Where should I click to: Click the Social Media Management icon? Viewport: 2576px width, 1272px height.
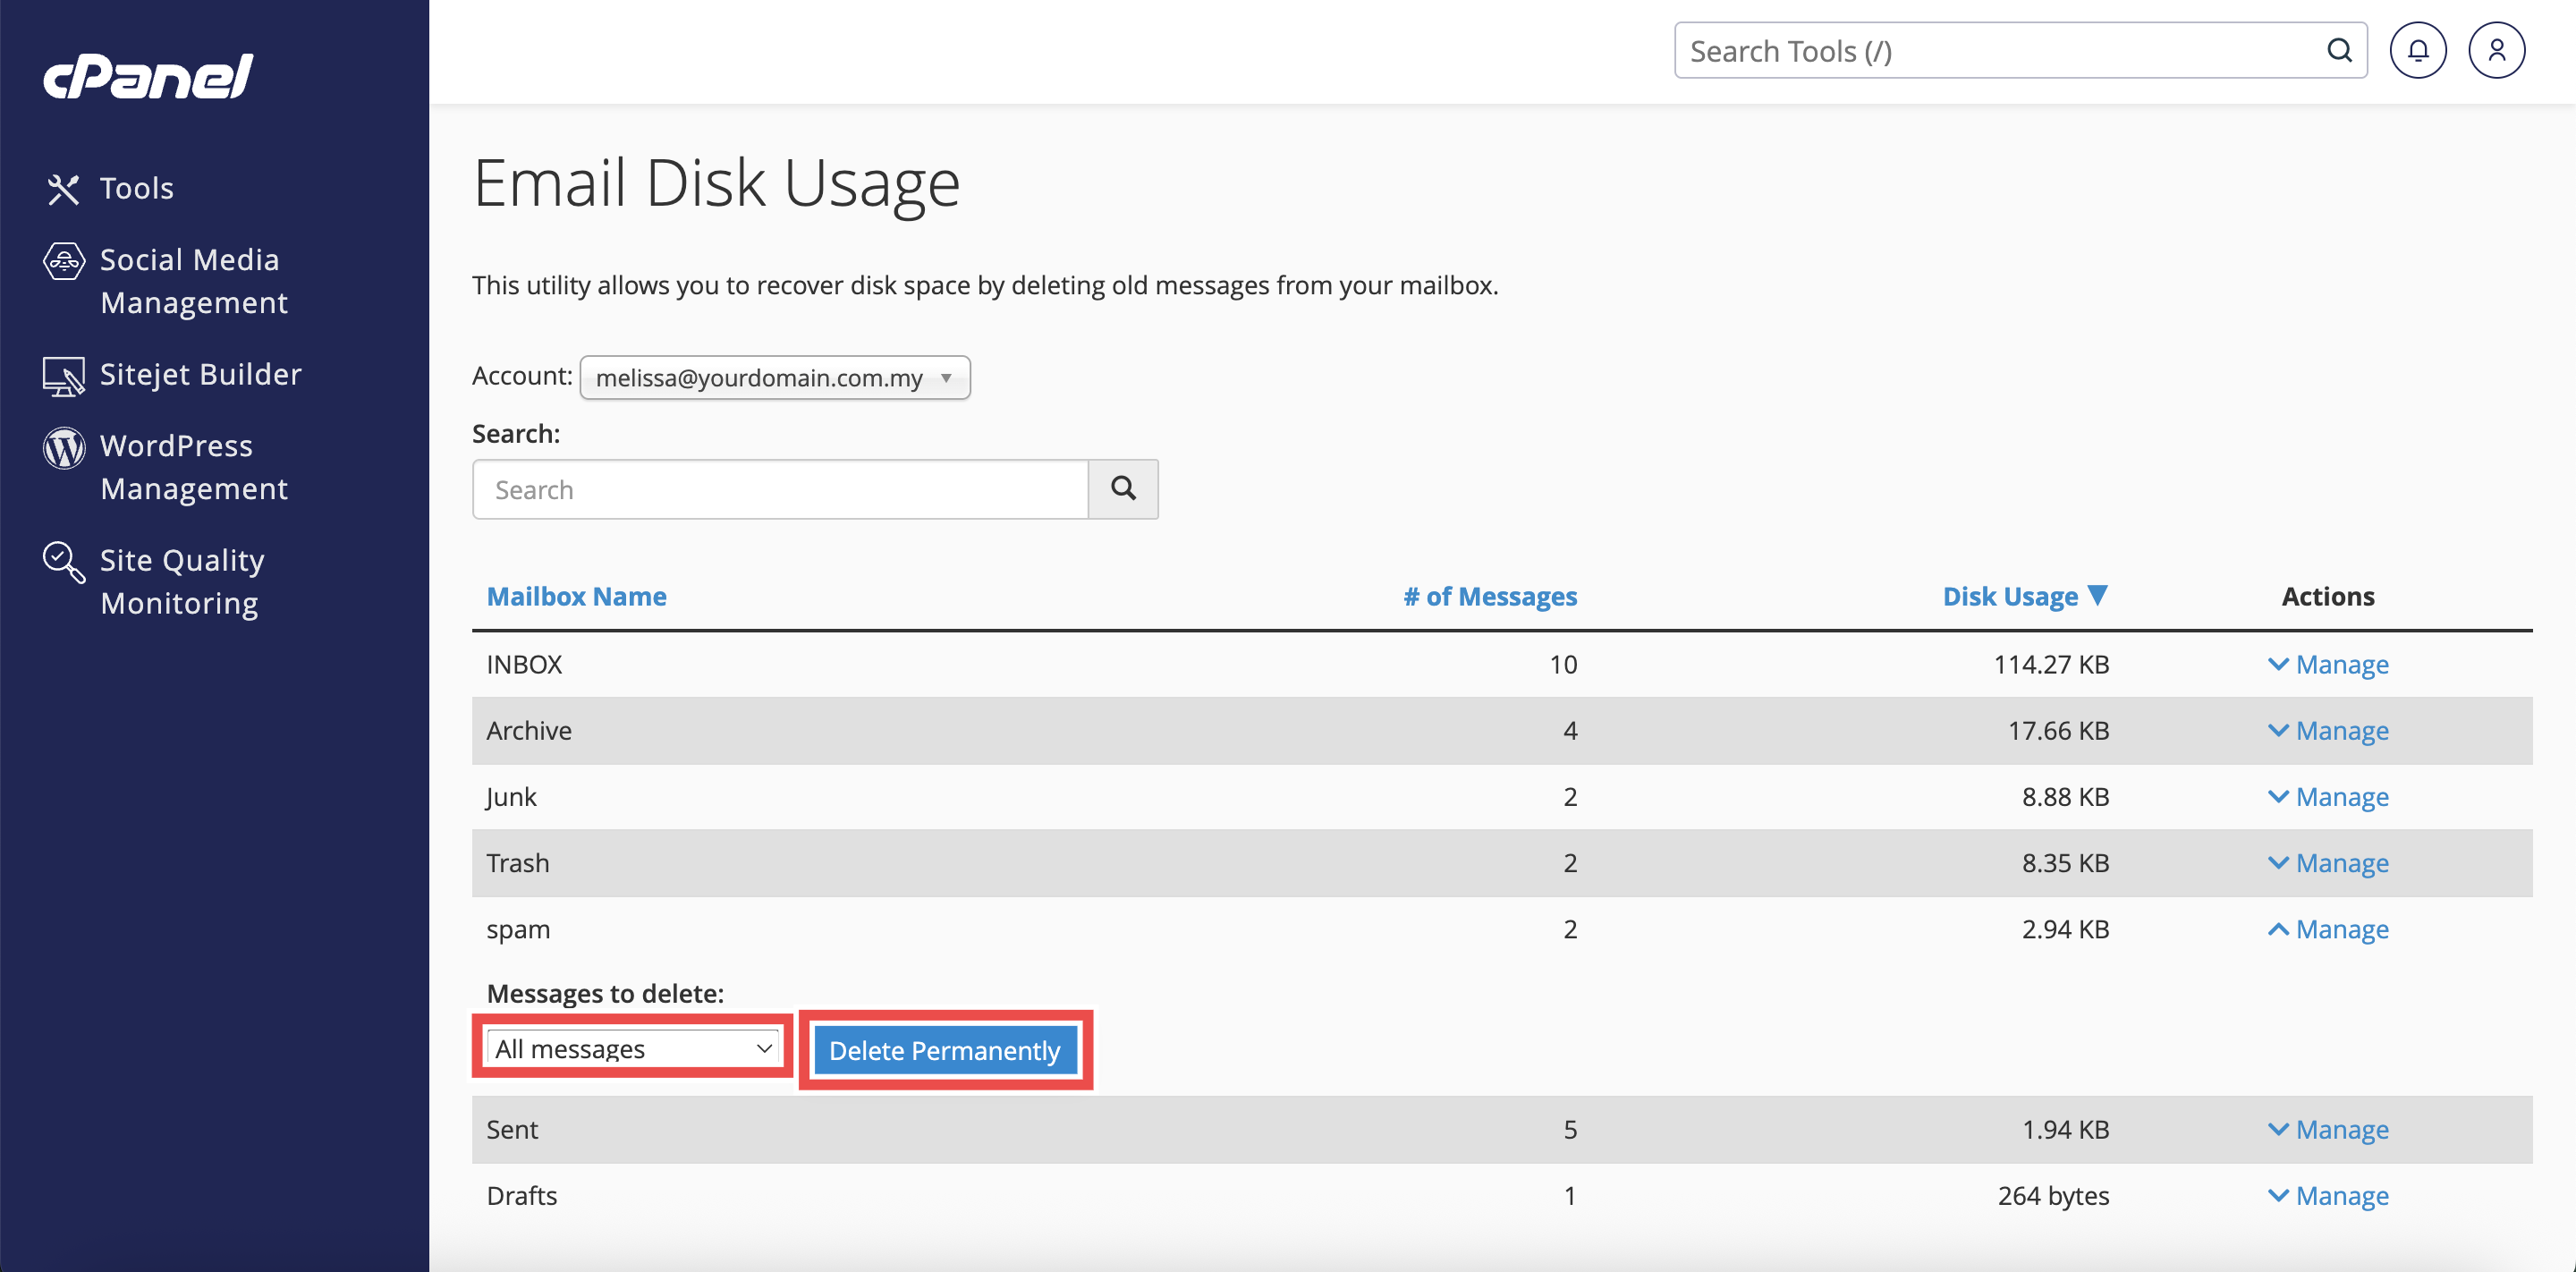64,261
